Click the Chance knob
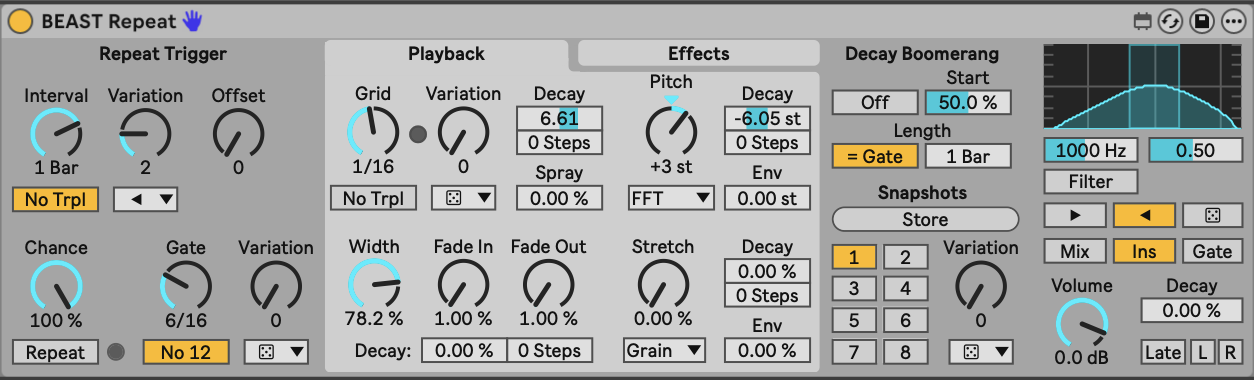 [x=56, y=285]
